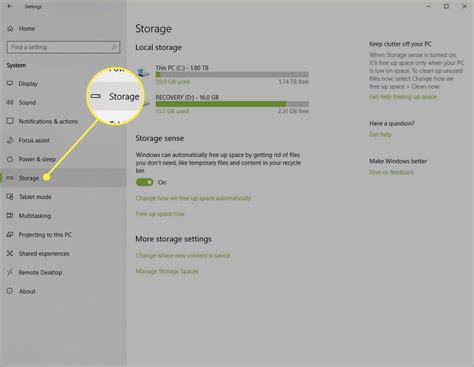Viewport: 474px width, 367px height.
Task: Click the 59.9 GB used label
Action: click(173, 82)
